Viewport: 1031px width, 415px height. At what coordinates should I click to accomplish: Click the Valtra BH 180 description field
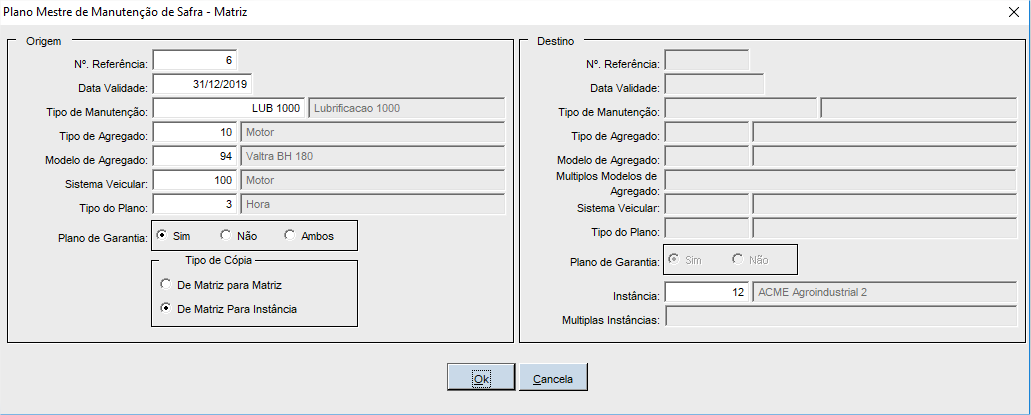[x=372, y=156]
